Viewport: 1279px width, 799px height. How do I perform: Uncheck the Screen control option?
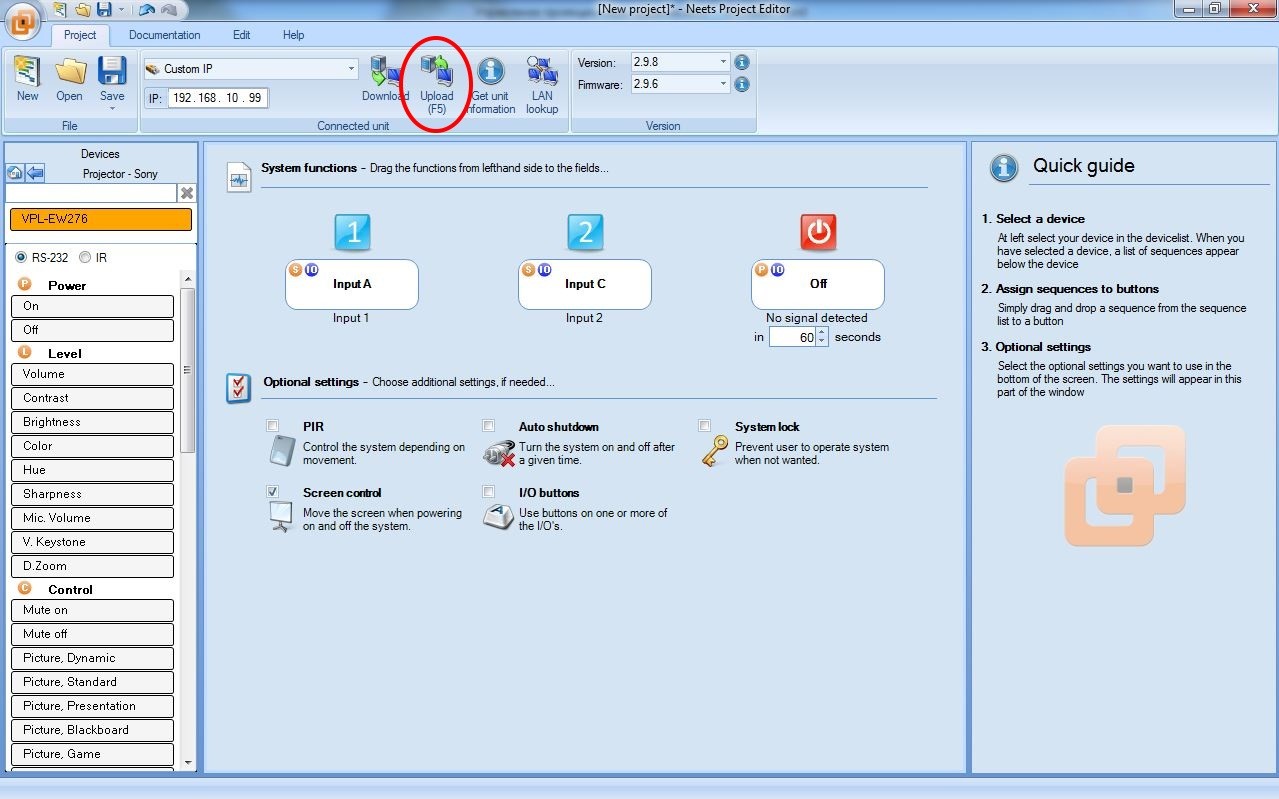pyautogui.click(x=273, y=492)
